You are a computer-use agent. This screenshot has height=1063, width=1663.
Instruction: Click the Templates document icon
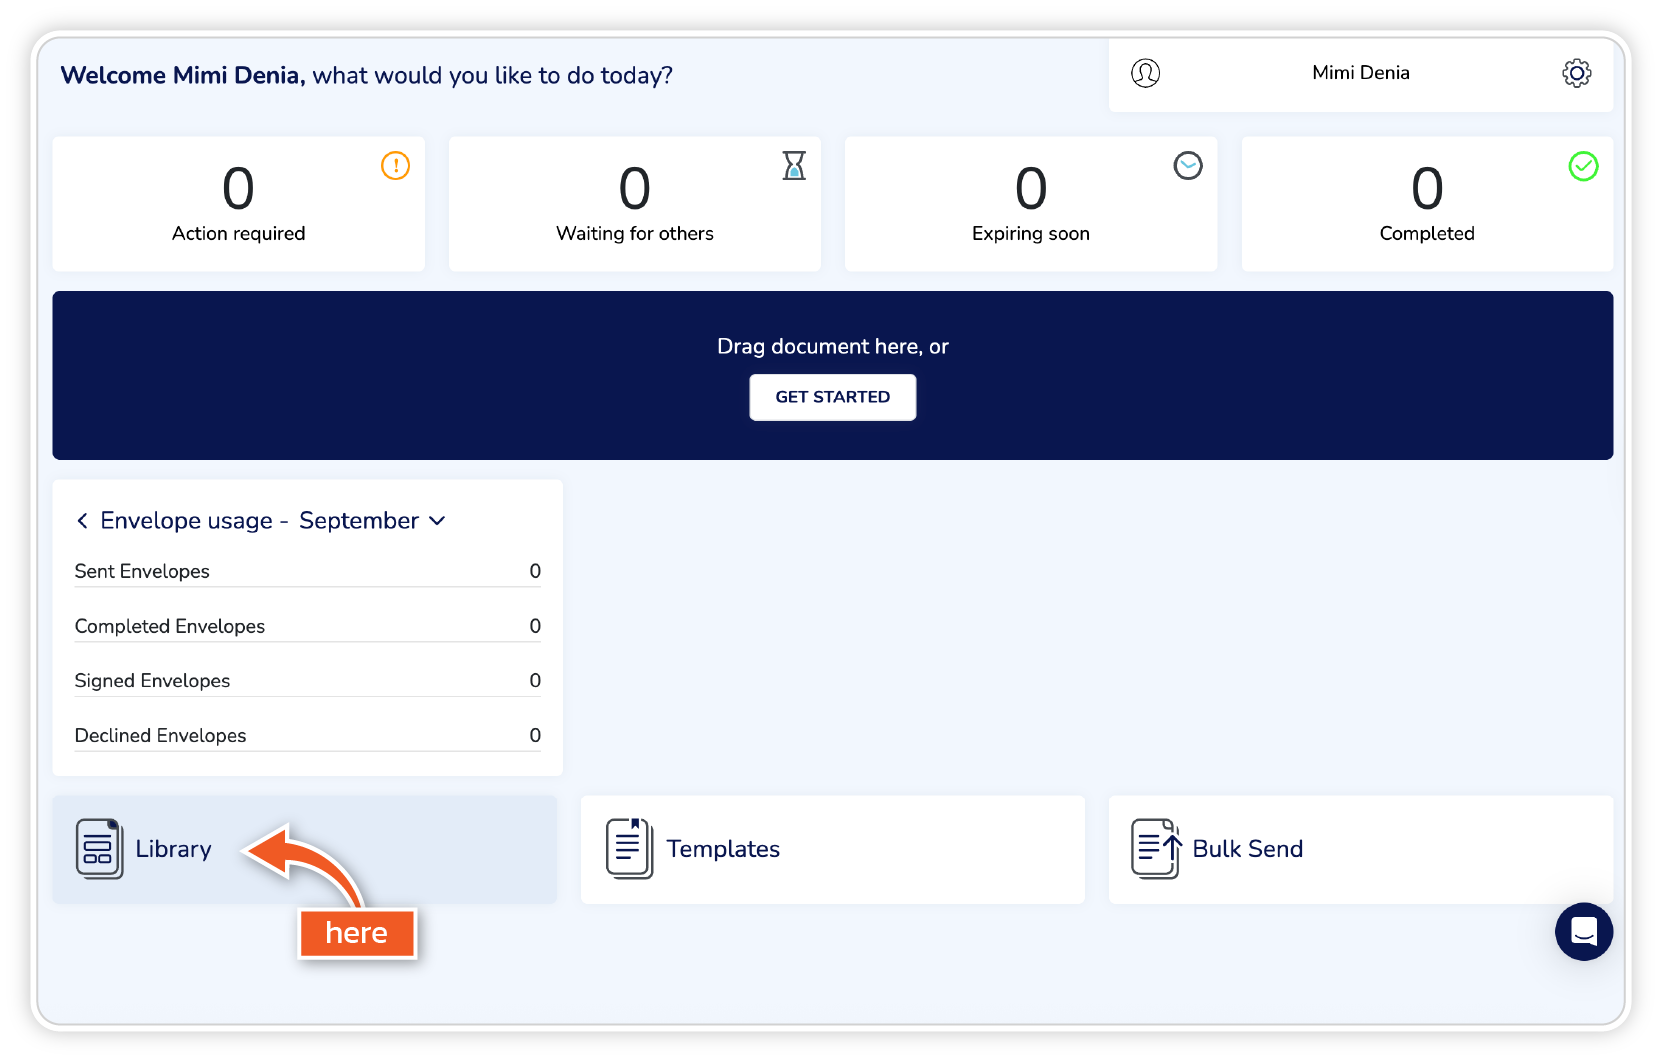pyautogui.click(x=630, y=849)
